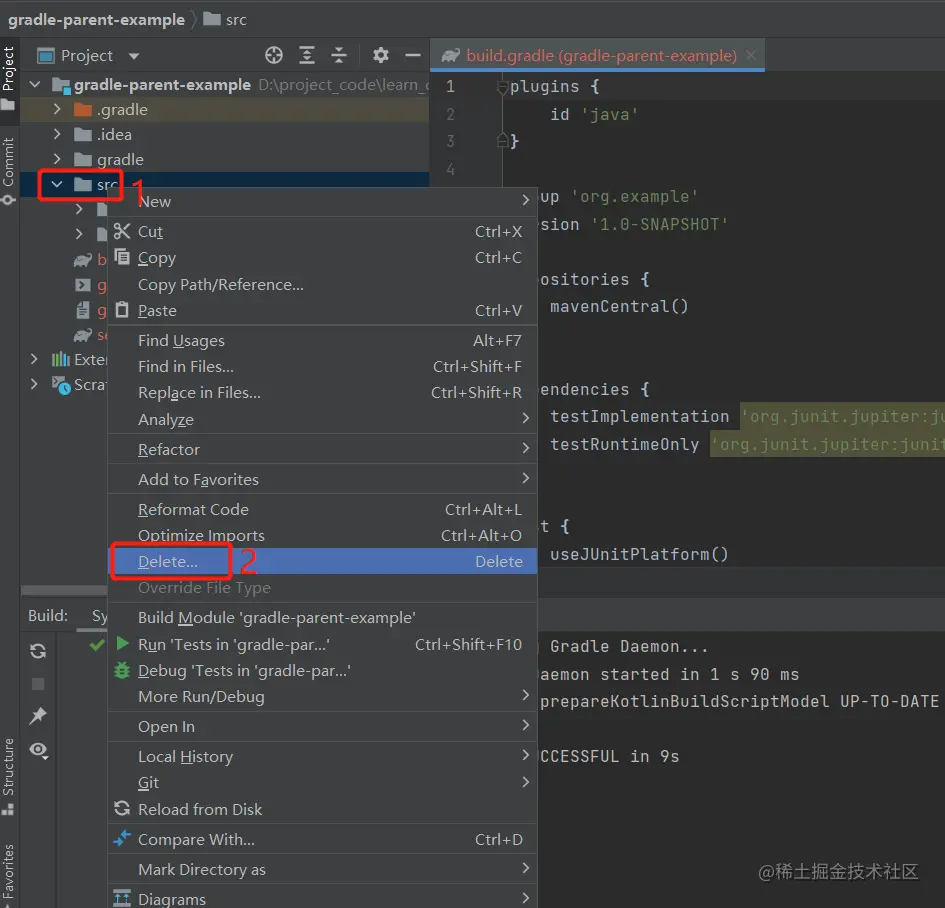Collapse the gradle-parent-example root node
945x908 pixels.
tap(35, 84)
